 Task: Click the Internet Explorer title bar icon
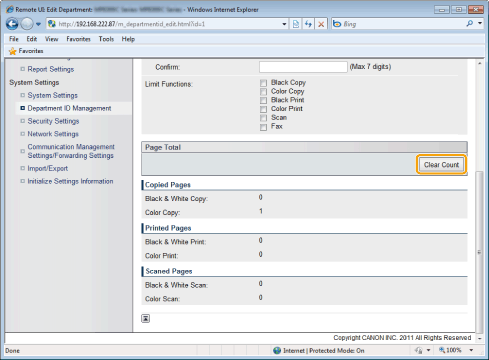coord(10,9)
